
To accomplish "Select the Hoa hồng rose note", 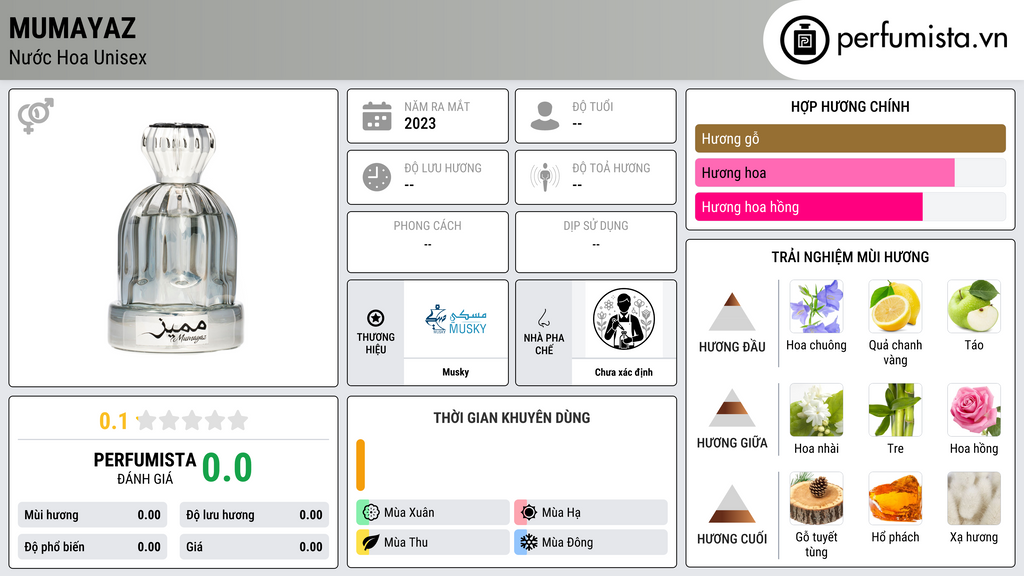I will [x=974, y=409].
